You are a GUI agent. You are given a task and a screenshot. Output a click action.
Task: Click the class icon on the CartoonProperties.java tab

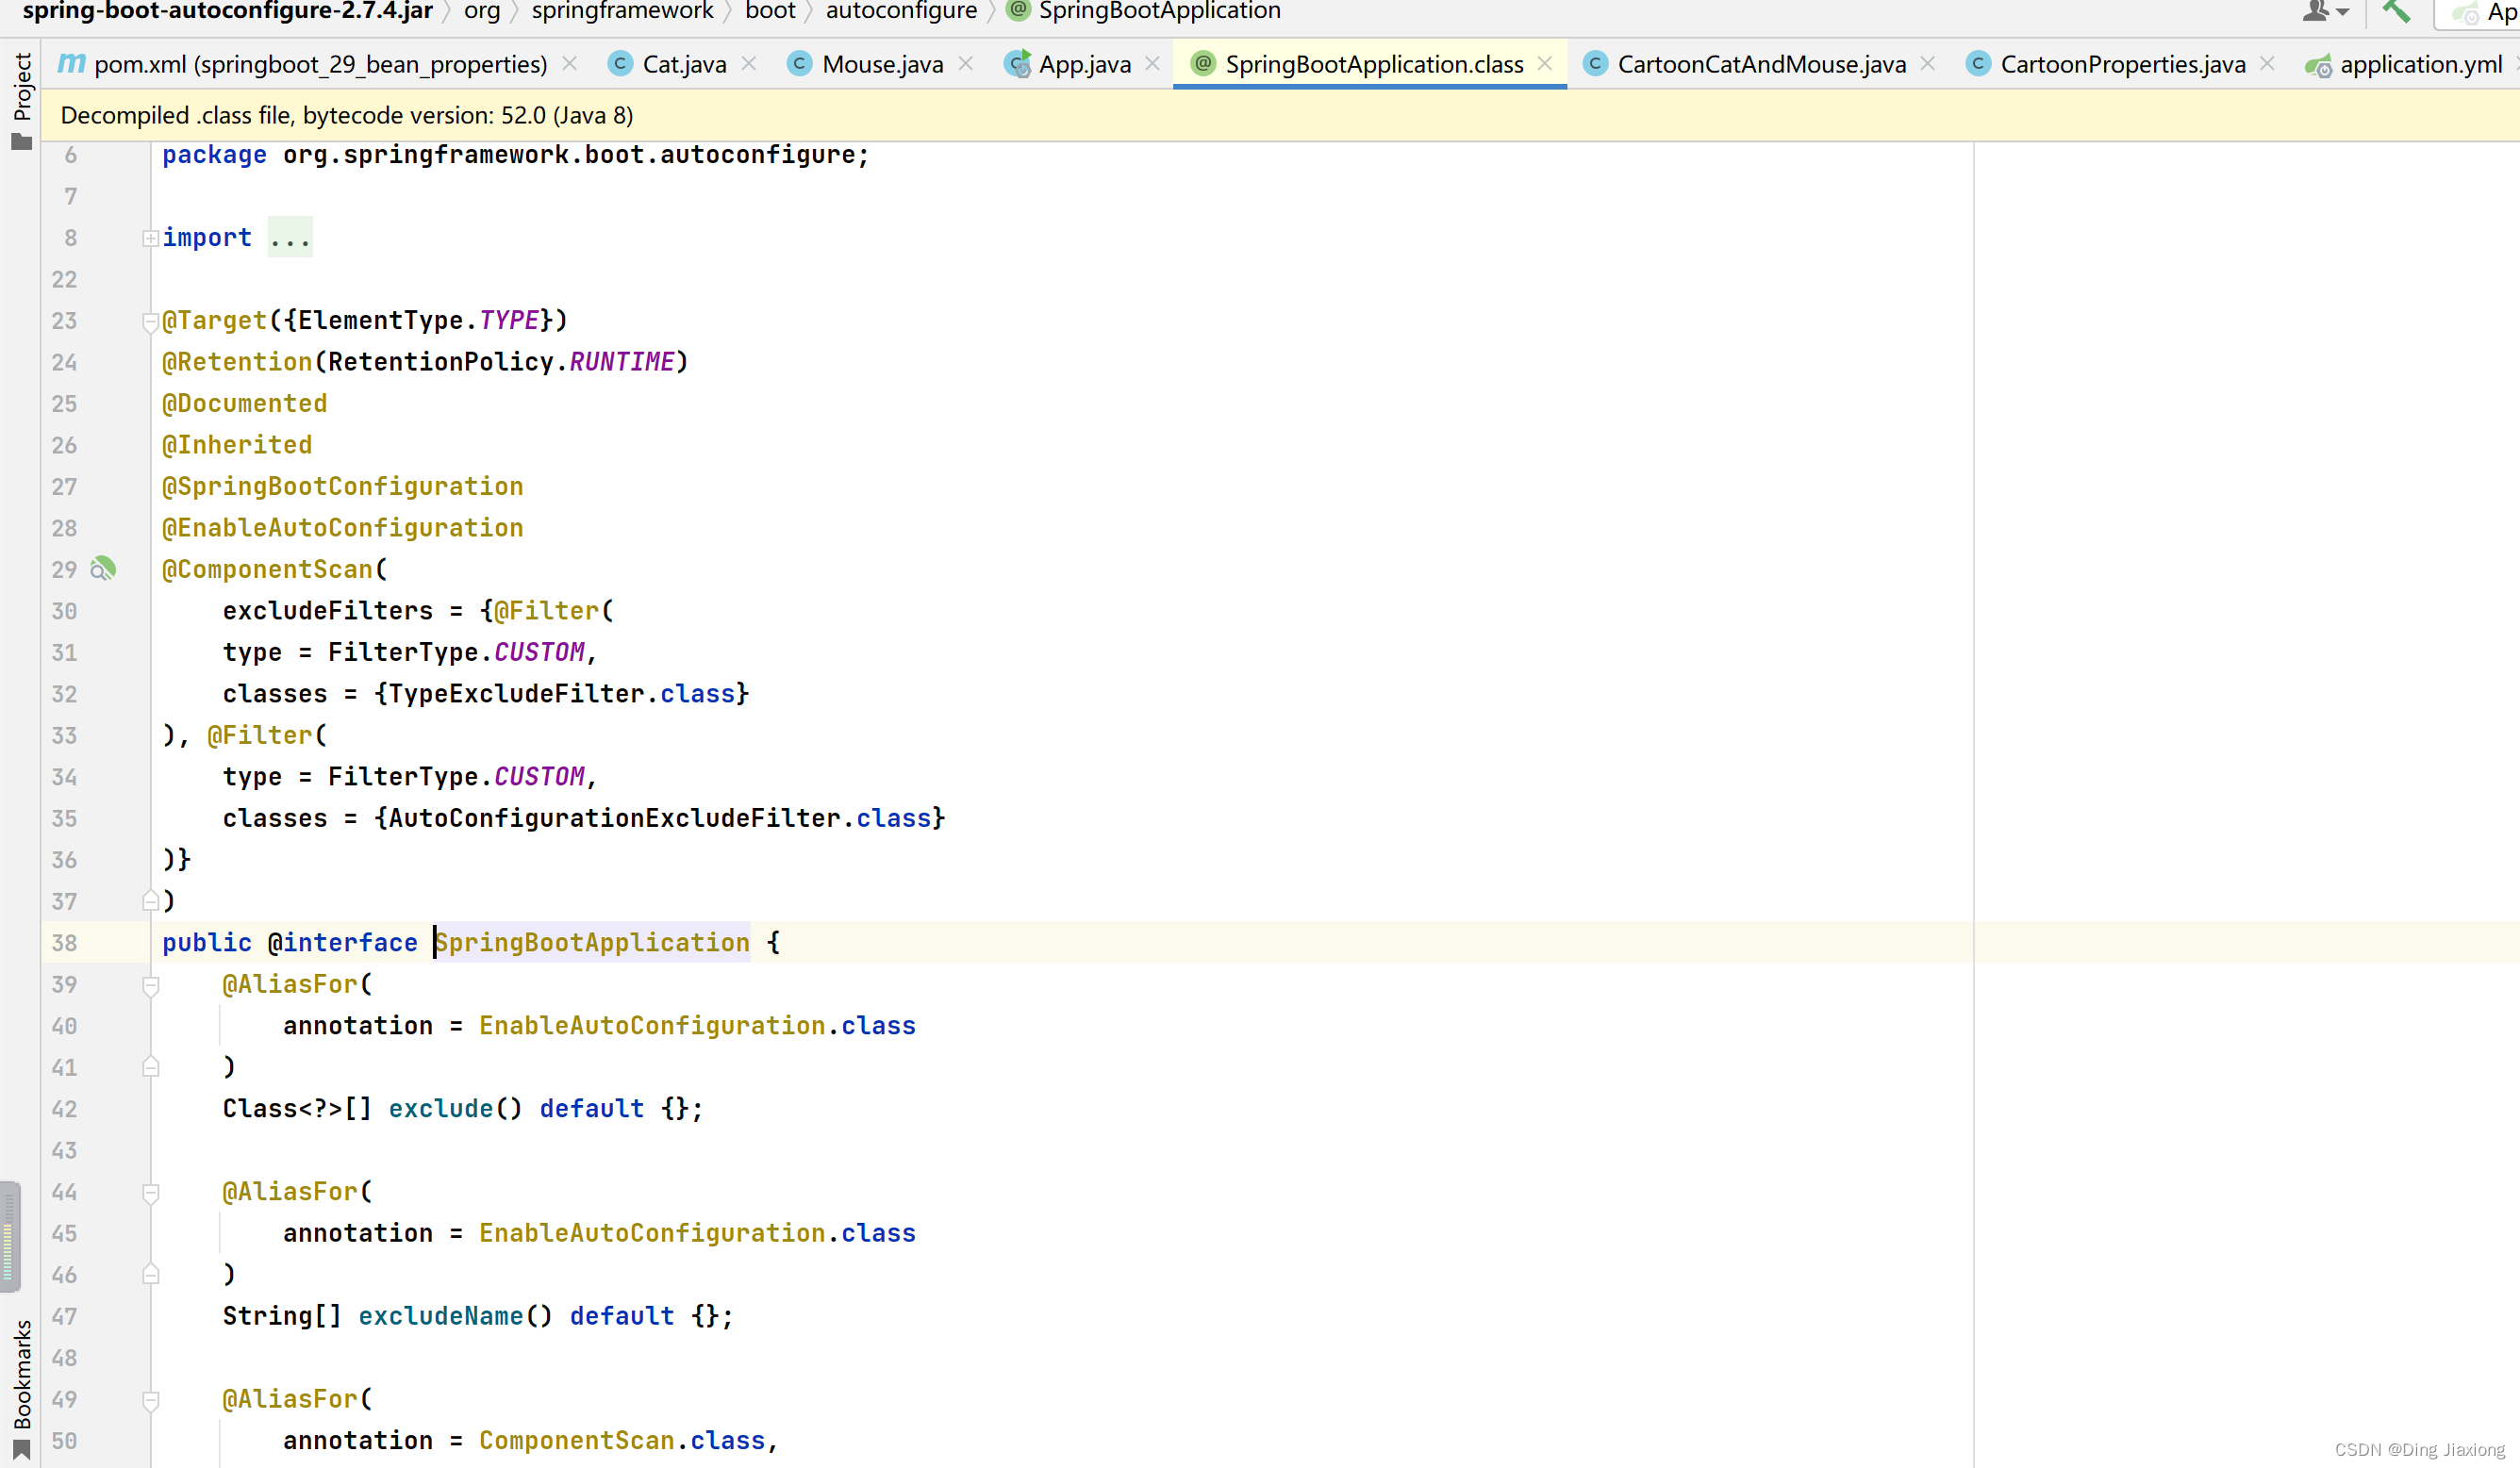point(1978,64)
